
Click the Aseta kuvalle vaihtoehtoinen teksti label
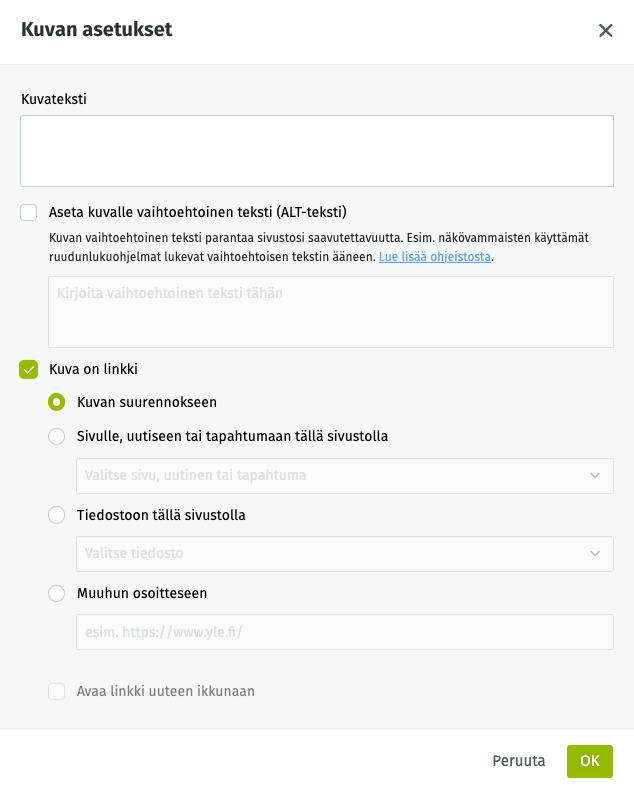pos(198,212)
